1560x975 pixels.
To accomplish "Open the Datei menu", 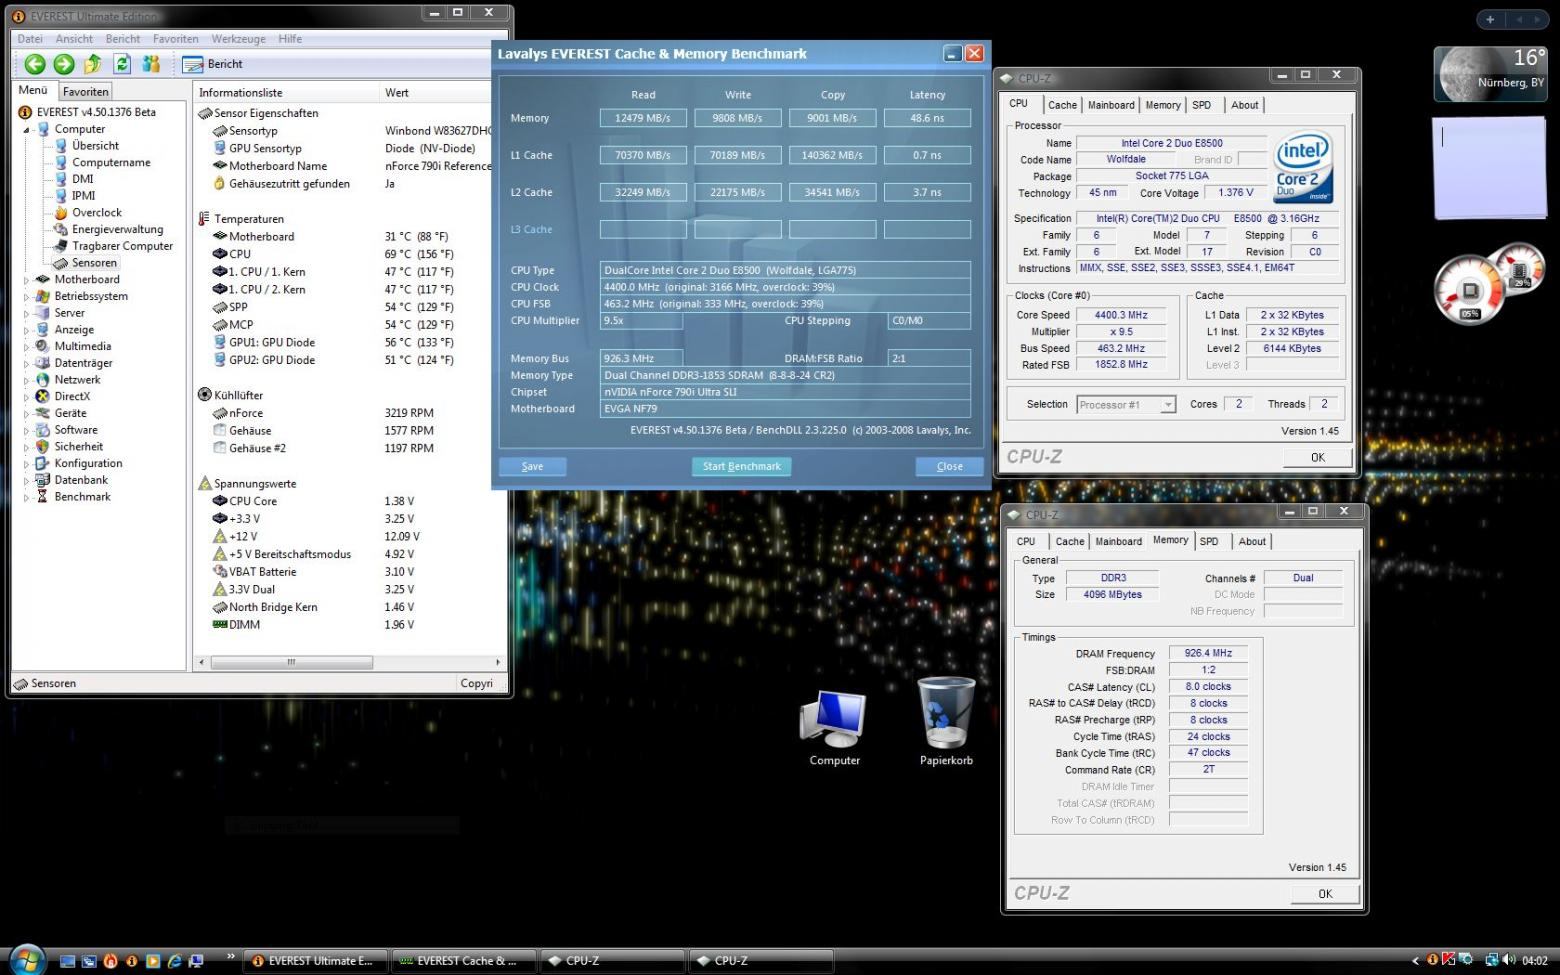I will pos(30,39).
